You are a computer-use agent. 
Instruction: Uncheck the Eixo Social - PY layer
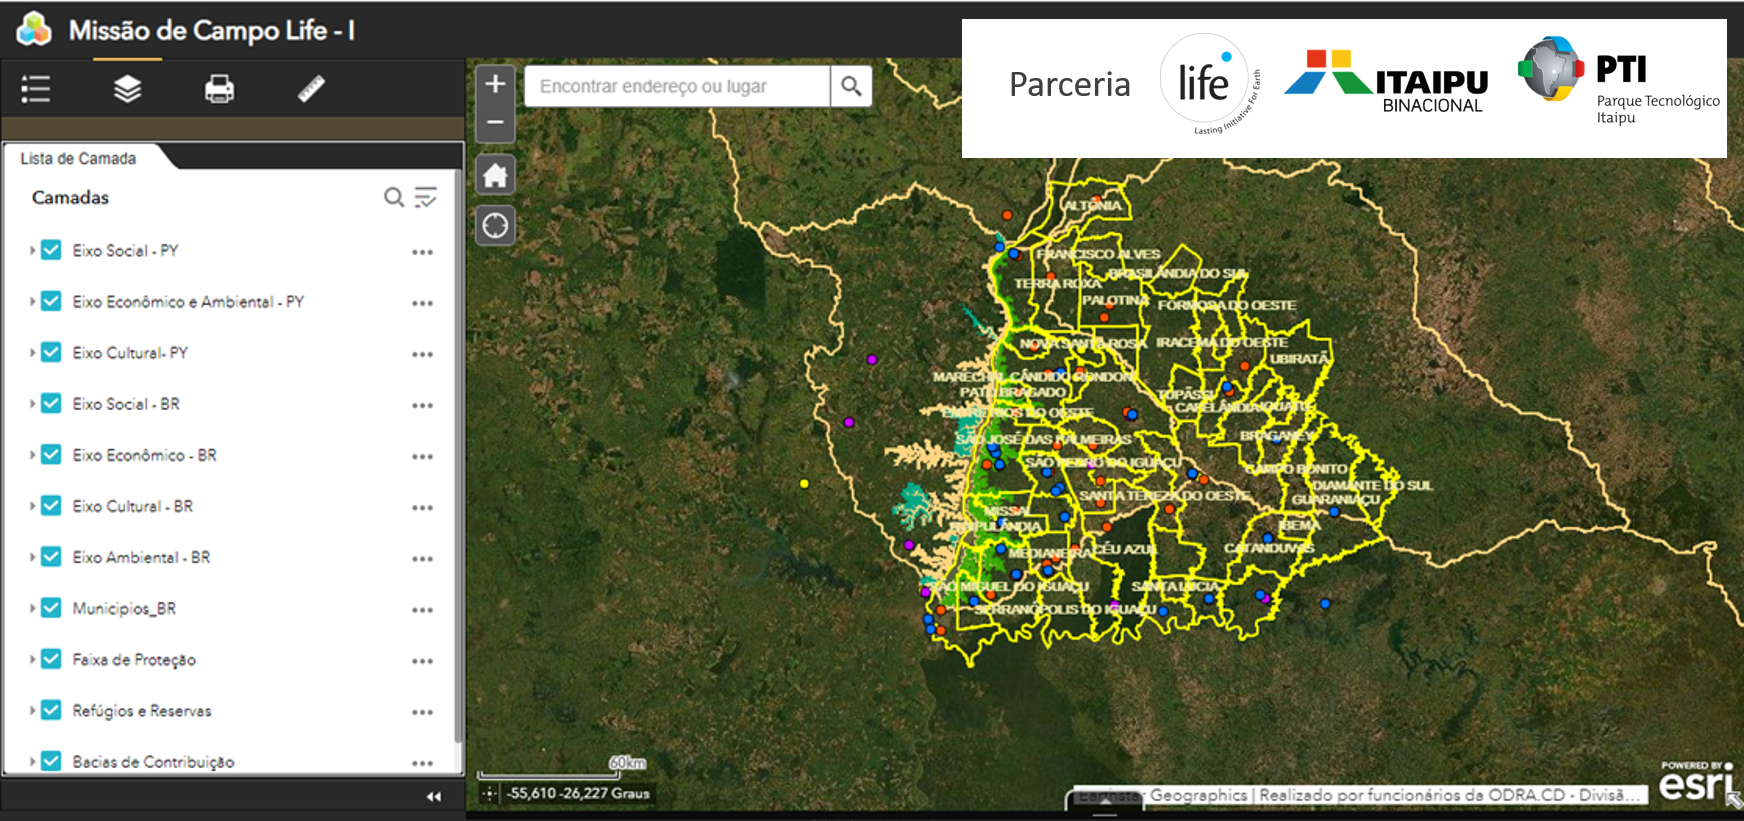coord(51,250)
